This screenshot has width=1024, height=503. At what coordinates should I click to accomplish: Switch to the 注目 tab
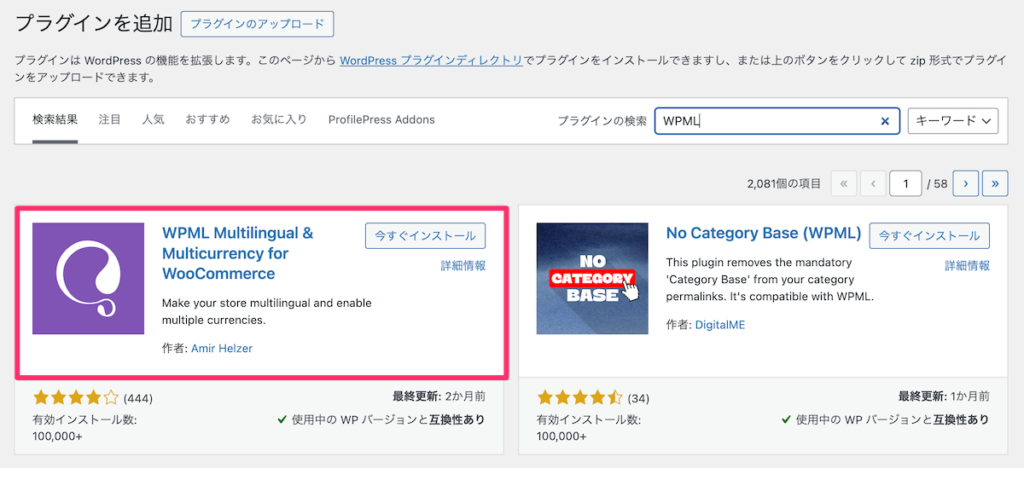coord(110,120)
